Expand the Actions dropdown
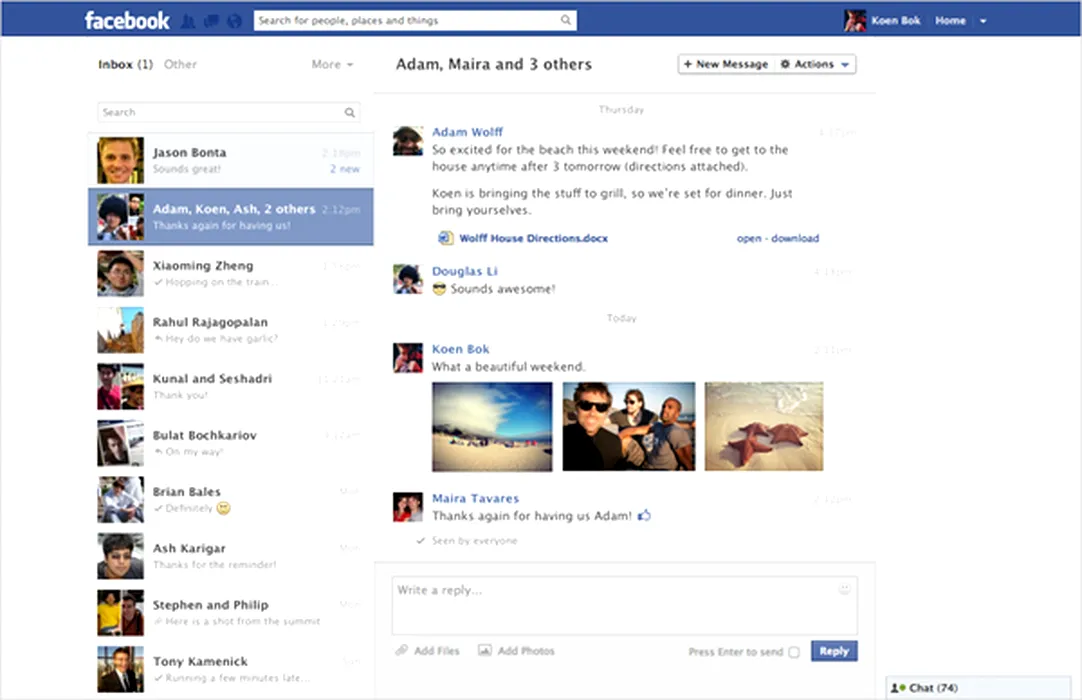Image resolution: width=1082 pixels, height=700 pixels. tap(815, 64)
